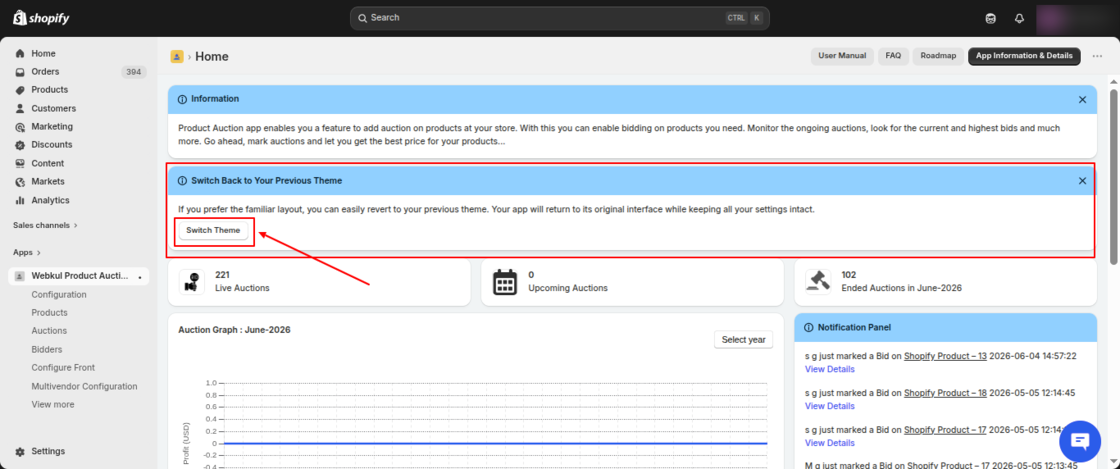1120x469 pixels.
Task: Open the Home sidebar icon
Action: pos(20,54)
